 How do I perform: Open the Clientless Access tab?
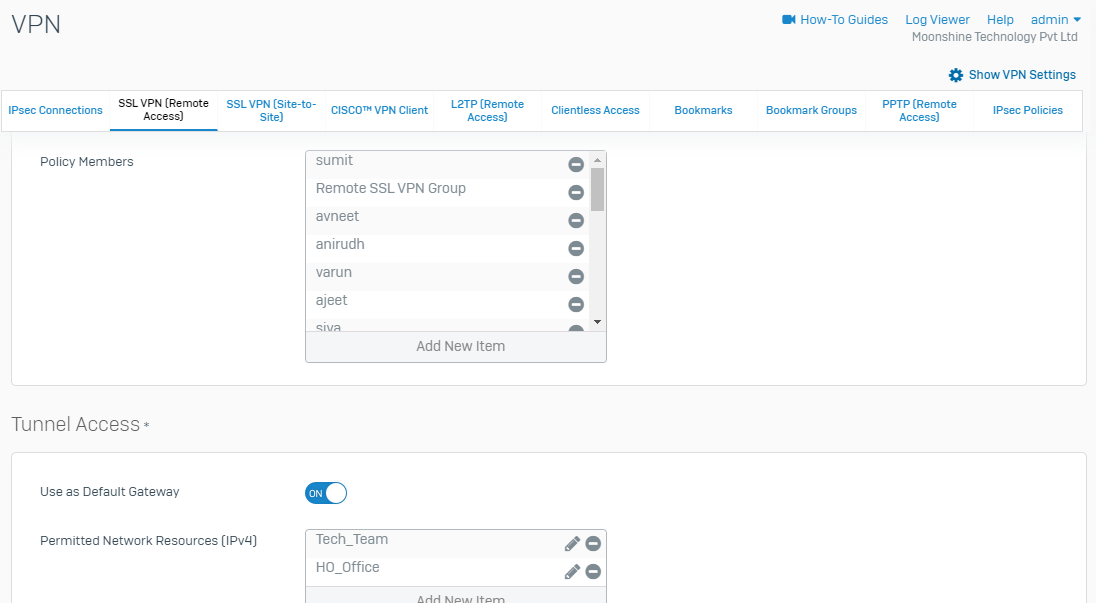595,111
